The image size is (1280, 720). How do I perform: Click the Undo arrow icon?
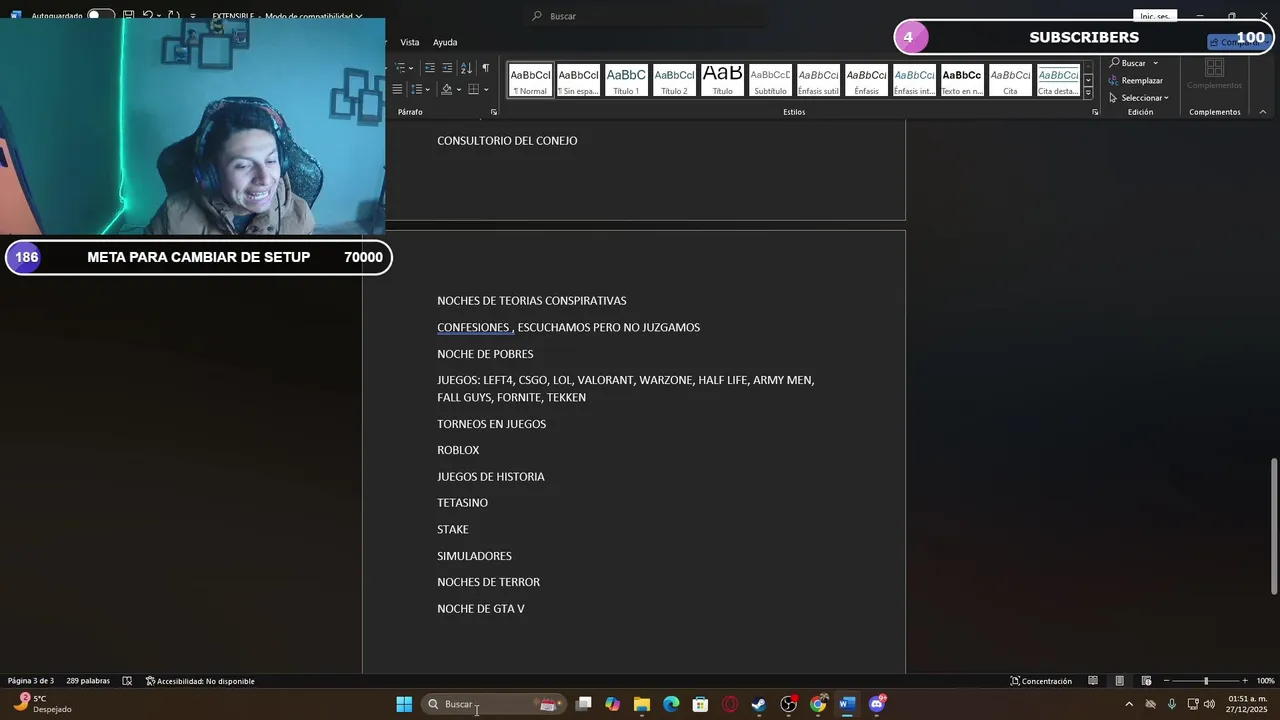coord(148,16)
